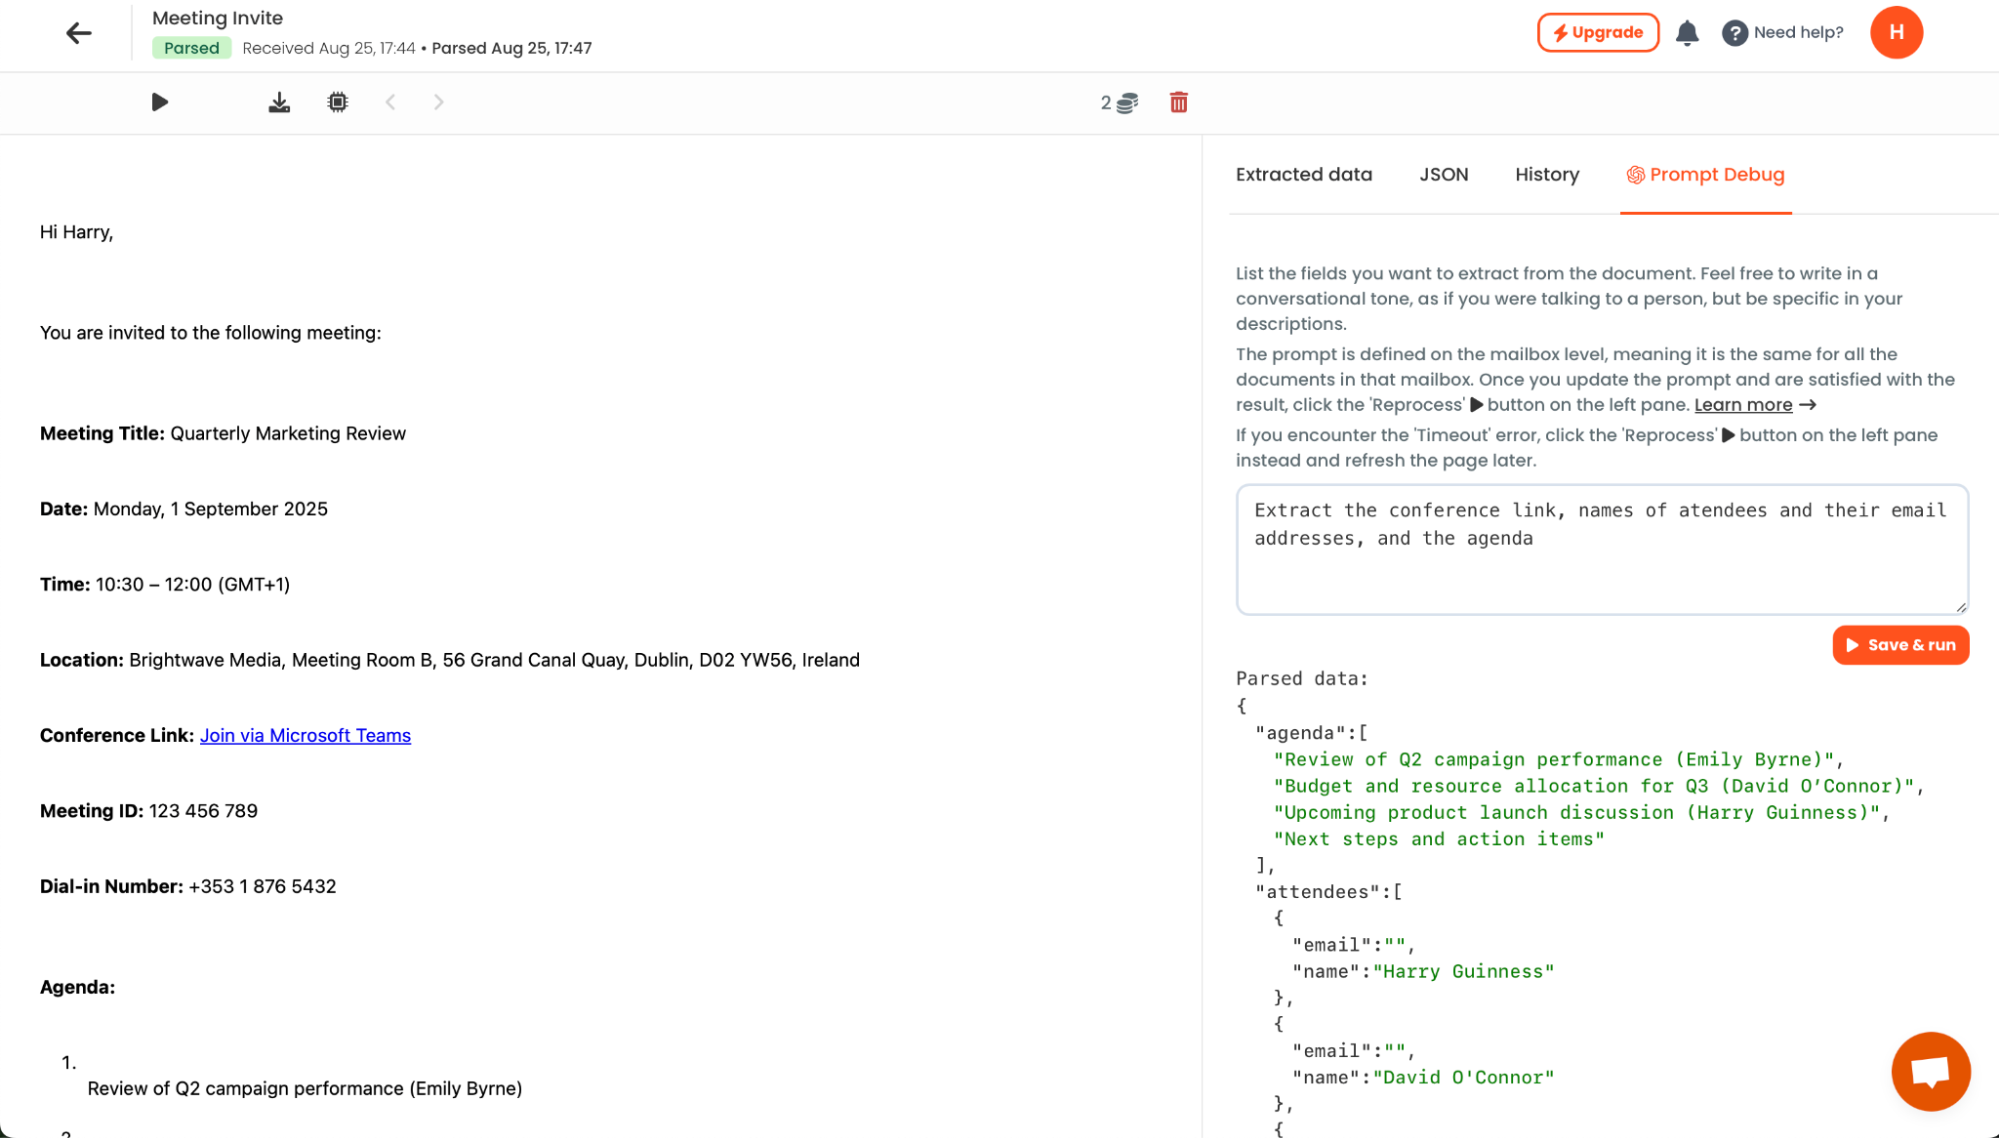Click the credits coins icon
Viewport: 1999px width, 1139px height.
(x=1127, y=103)
